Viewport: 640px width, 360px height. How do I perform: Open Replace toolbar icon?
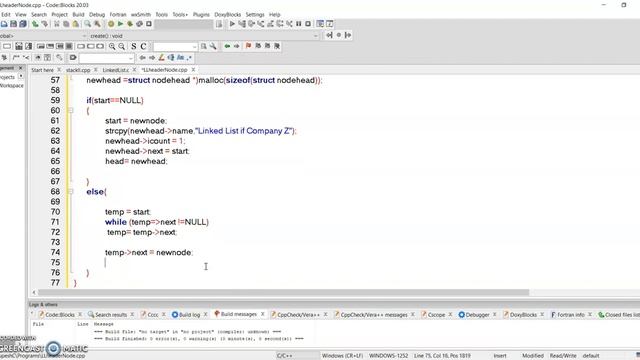click(97, 24)
